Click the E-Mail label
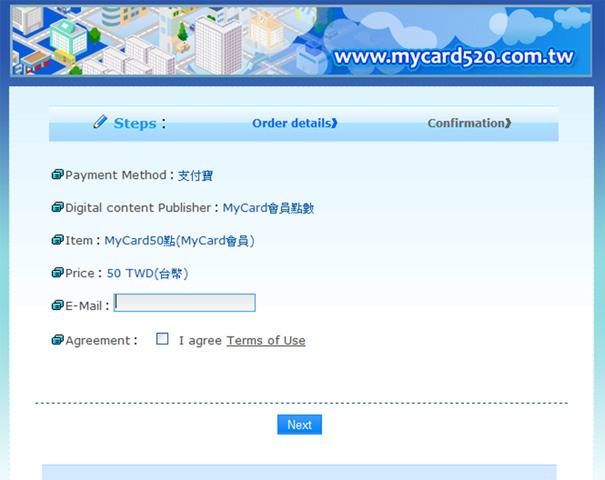Screen dimensions: 605x480 point(84,306)
